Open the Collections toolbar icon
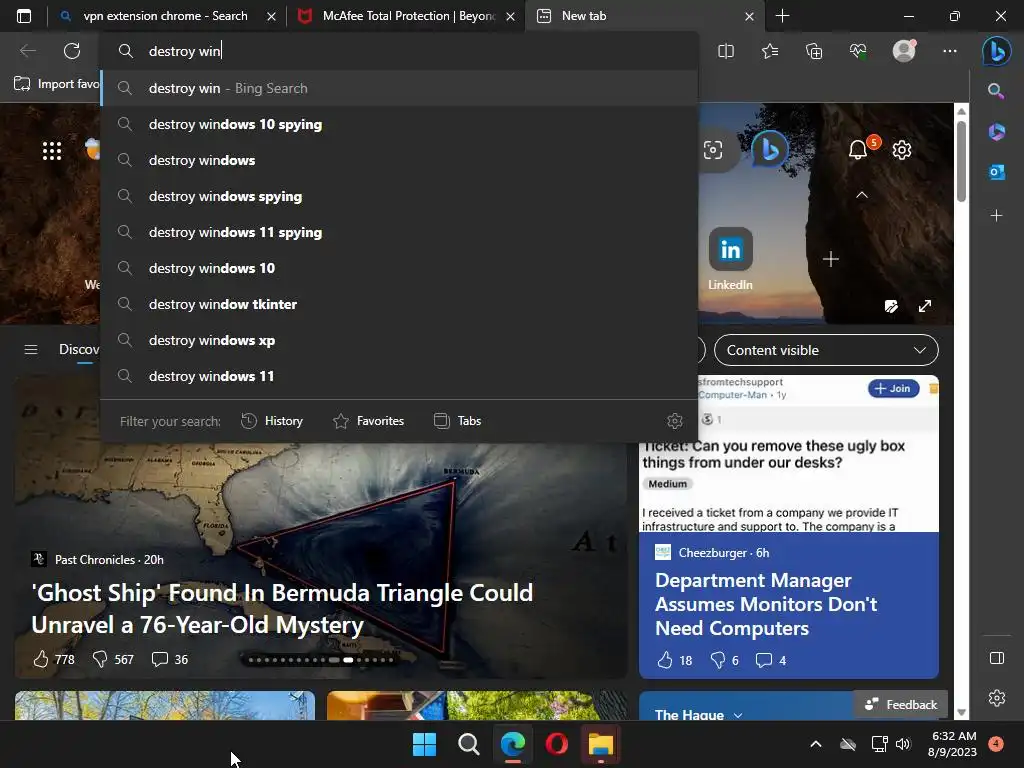Image resolution: width=1024 pixels, height=768 pixels. [814, 51]
